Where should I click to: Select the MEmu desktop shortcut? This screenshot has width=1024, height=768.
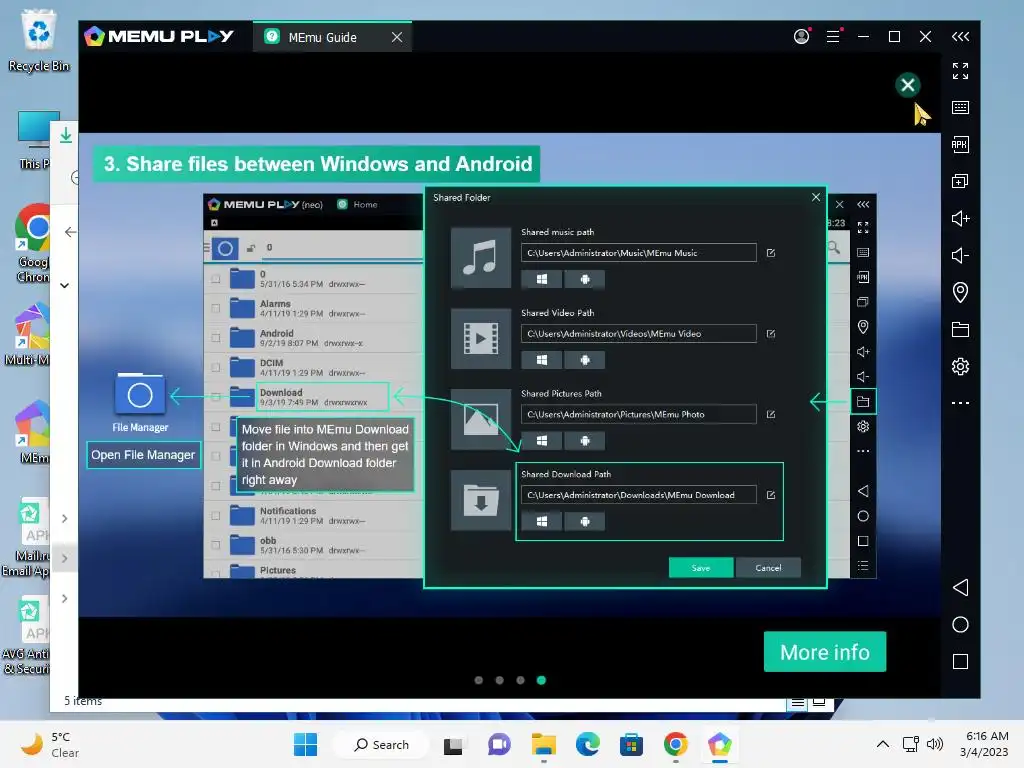(x=33, y=432)
